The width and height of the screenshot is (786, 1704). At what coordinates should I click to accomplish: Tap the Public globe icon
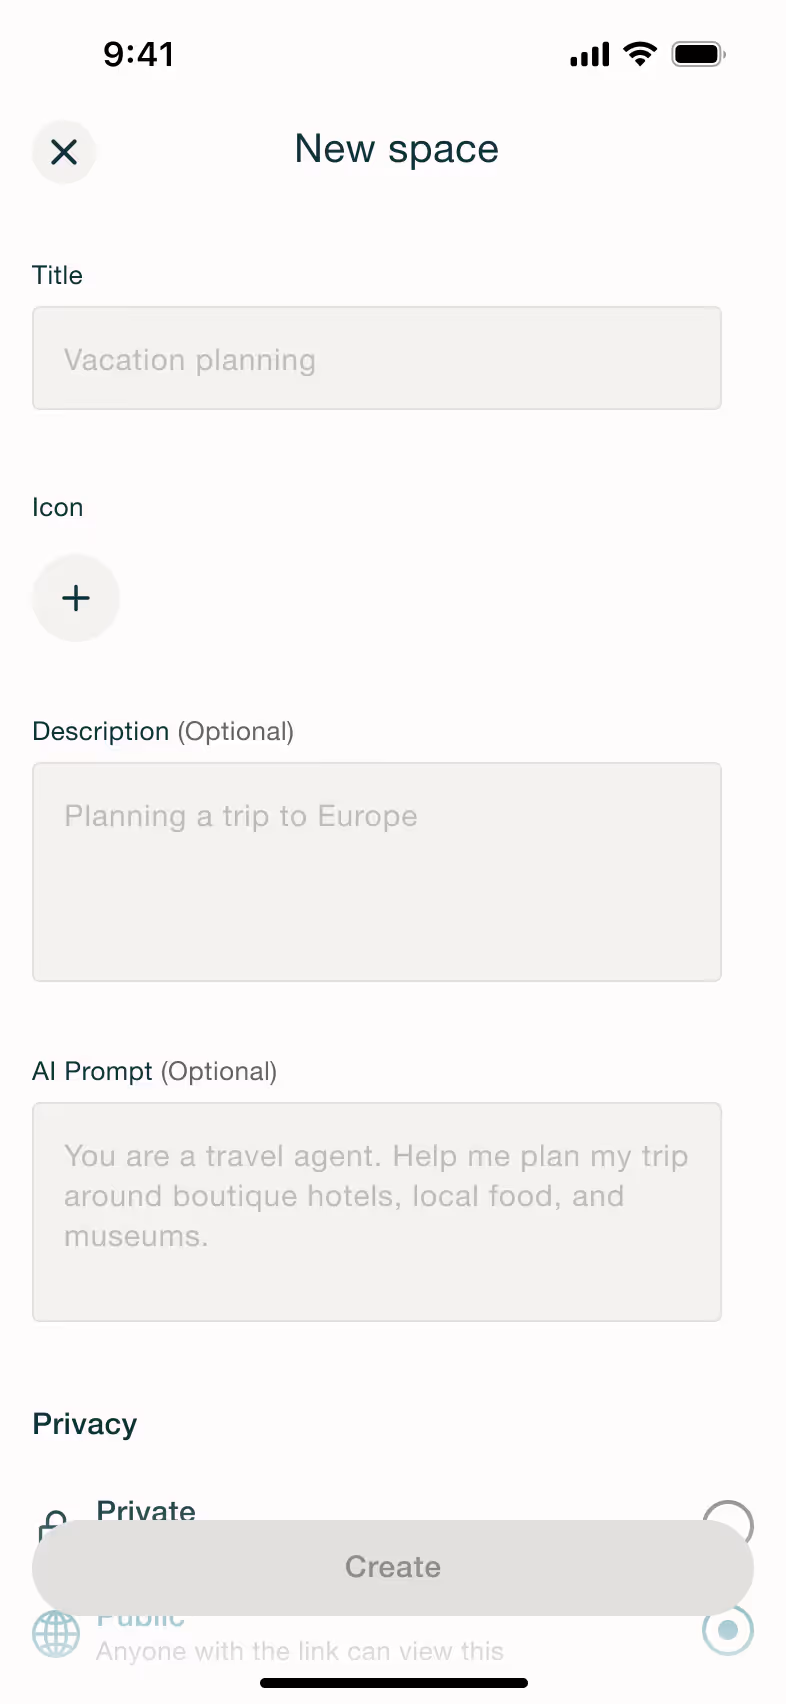click(56, 1634)
